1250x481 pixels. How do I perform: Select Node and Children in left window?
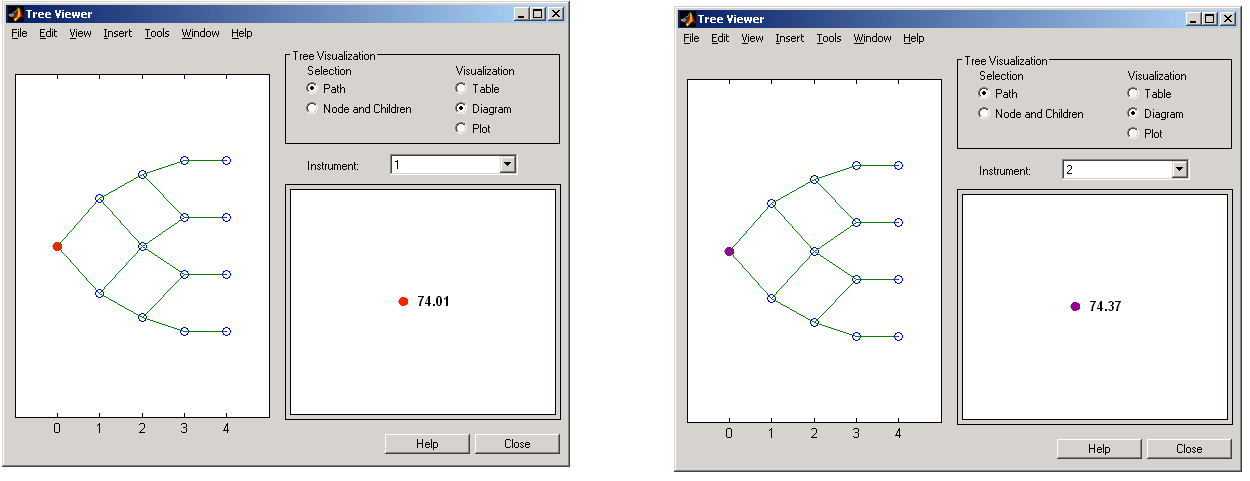(x=313, y=109)
